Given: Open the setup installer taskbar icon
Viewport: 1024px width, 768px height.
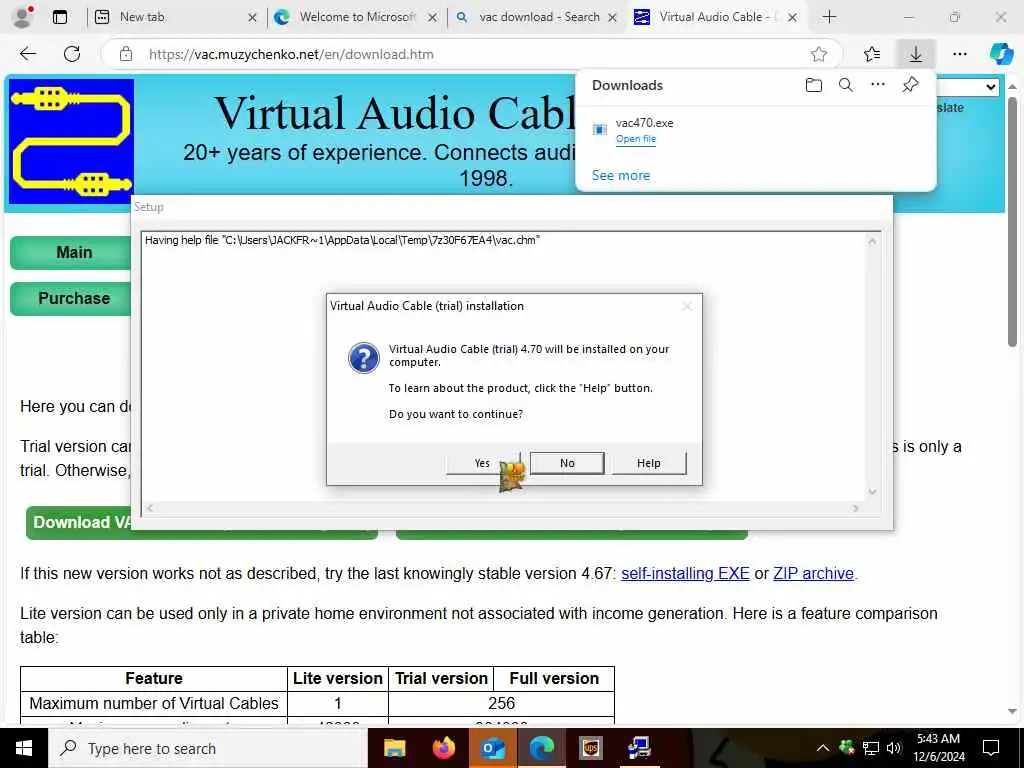Looking at the screenshot, I should click(x=639, y=748).
